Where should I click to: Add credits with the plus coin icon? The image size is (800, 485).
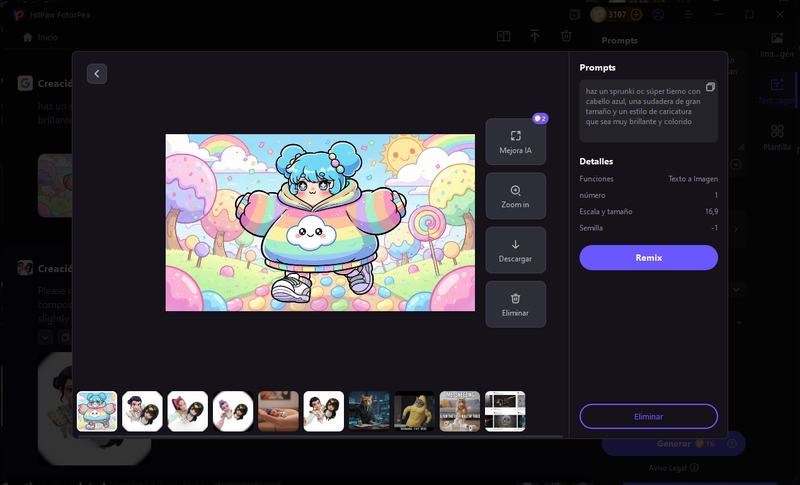click(x=636, y=15)
